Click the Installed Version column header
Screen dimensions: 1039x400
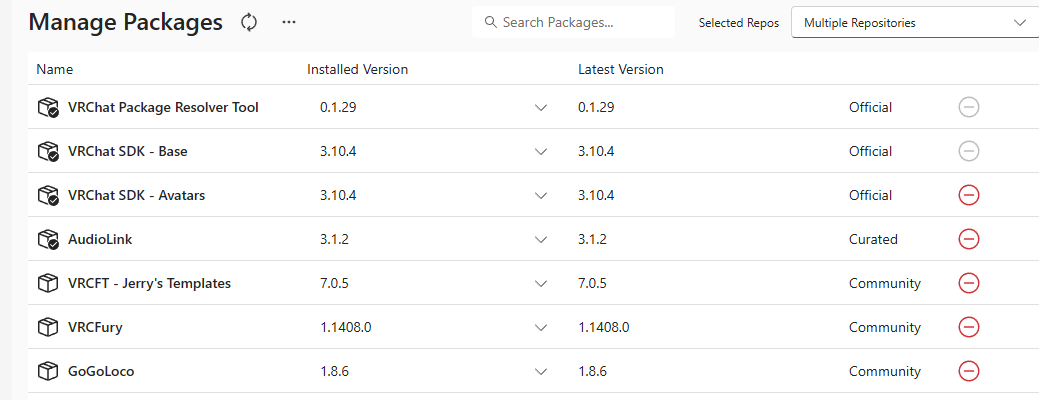[x=358, y=69]
